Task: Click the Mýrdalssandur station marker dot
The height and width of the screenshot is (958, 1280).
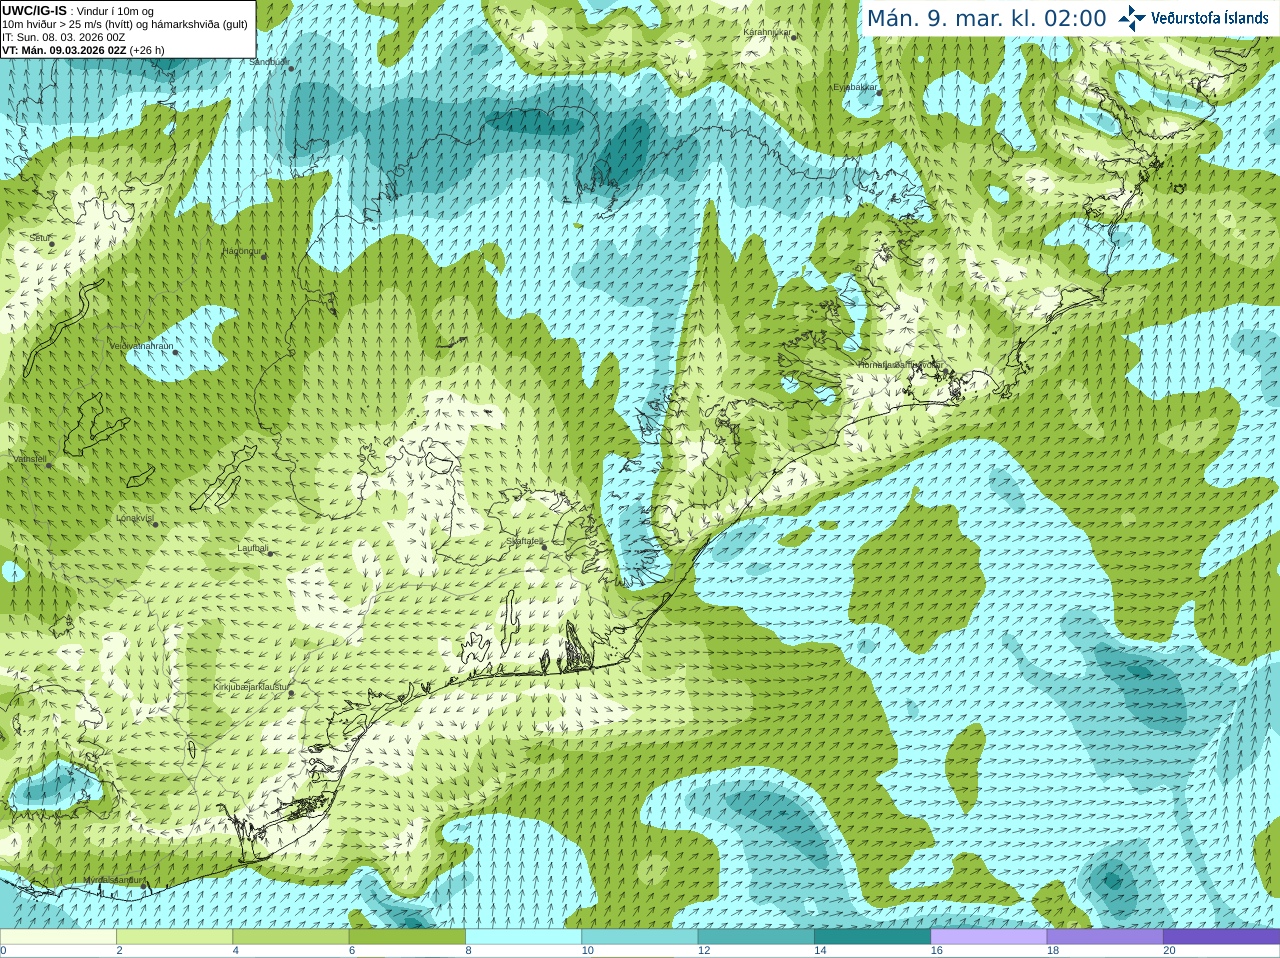Action: [145, 884]
